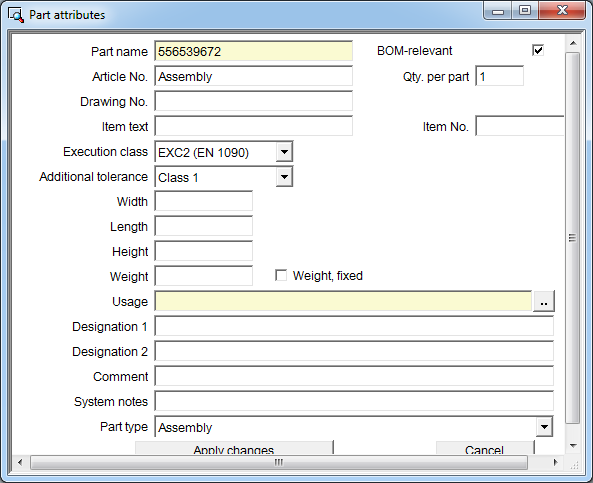
Task: Click the horizontal scrollbar right arrow
Action: (x=555, y=462)
